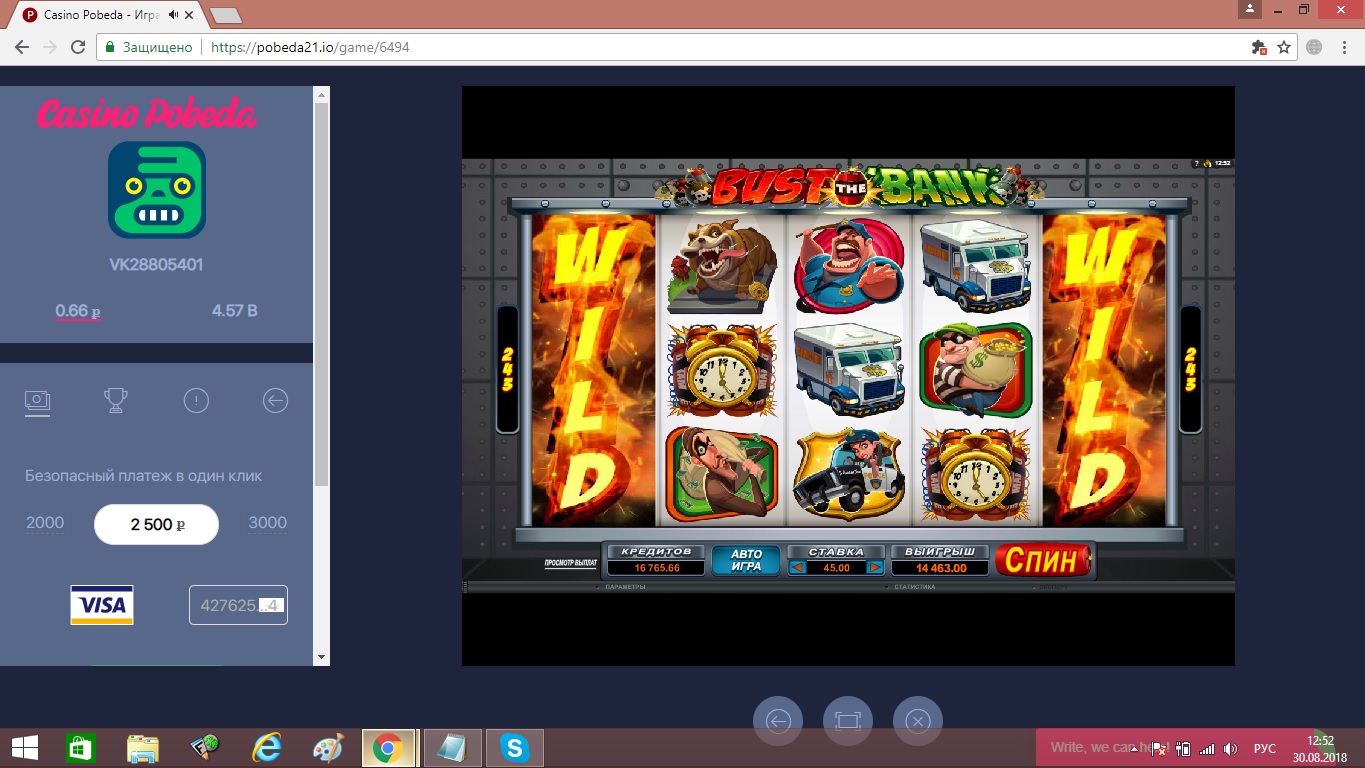Click the green robot avatar

pos(157,190)
